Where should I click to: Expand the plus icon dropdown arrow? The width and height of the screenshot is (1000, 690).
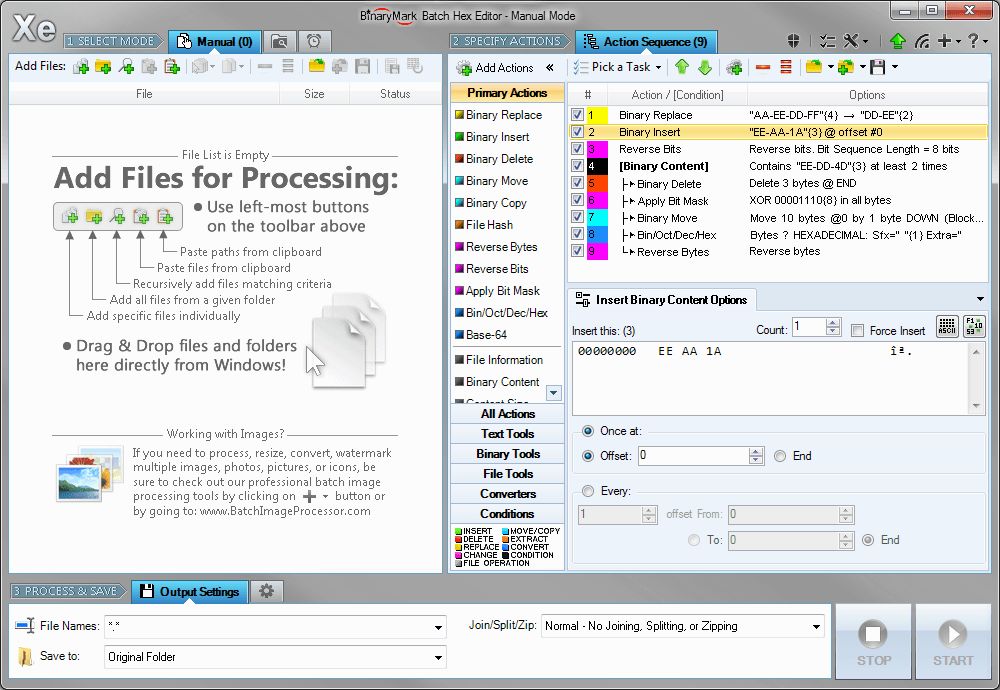point(959,42)
